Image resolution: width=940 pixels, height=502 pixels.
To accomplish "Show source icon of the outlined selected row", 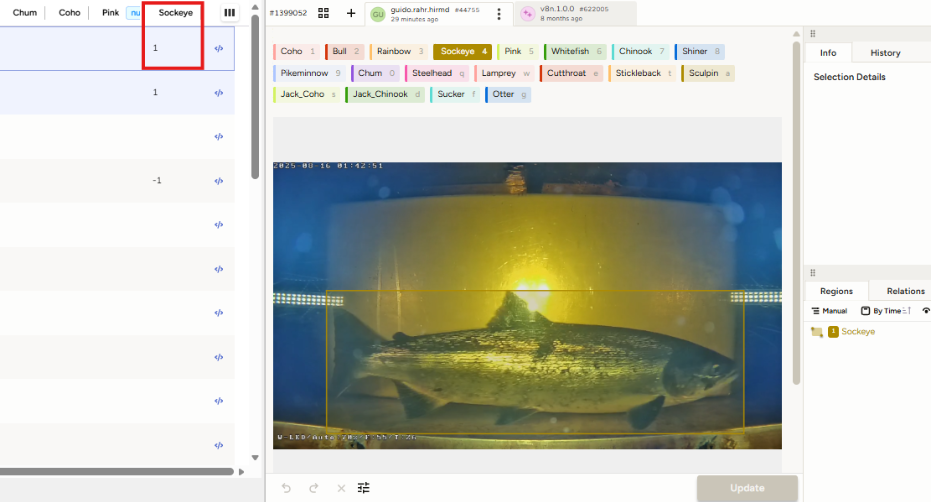I will tap(219, 49).
